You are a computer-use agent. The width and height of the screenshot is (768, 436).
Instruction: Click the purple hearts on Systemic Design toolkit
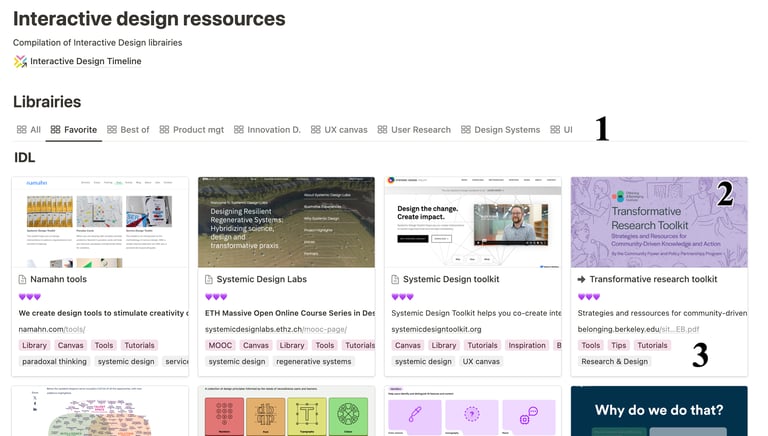click(403, 297)
